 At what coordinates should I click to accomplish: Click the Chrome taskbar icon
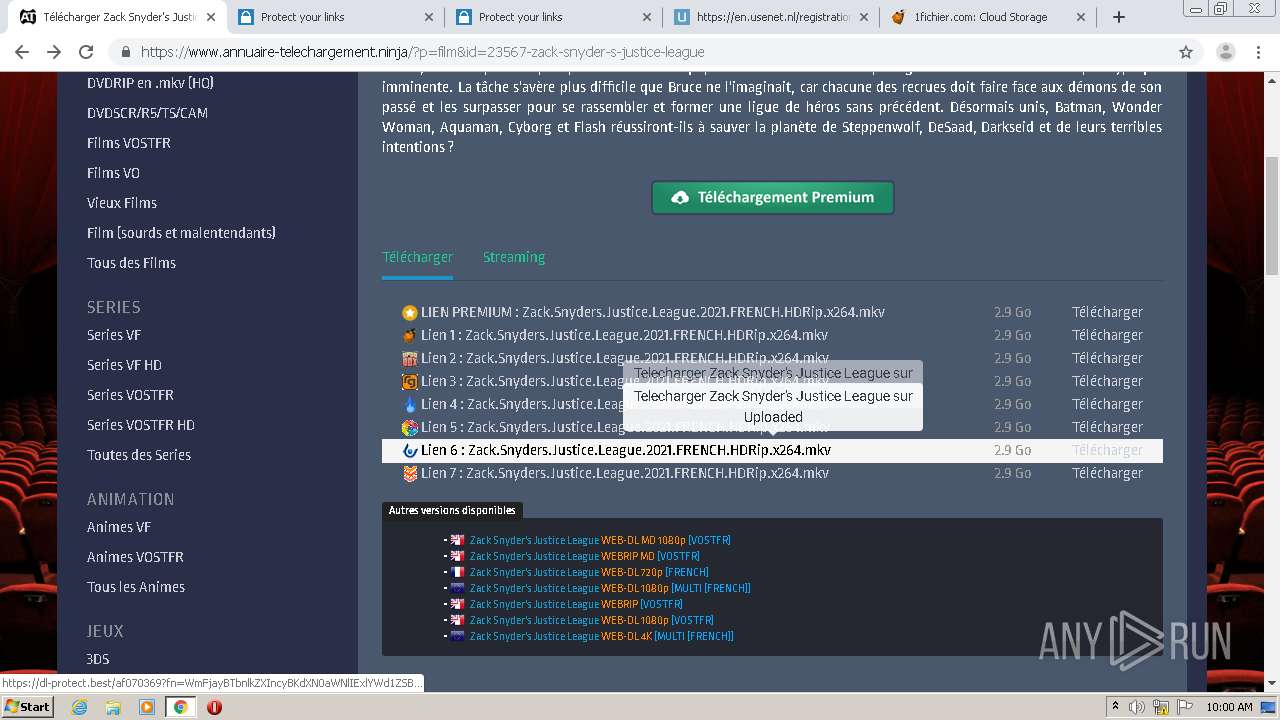[180, 707]
